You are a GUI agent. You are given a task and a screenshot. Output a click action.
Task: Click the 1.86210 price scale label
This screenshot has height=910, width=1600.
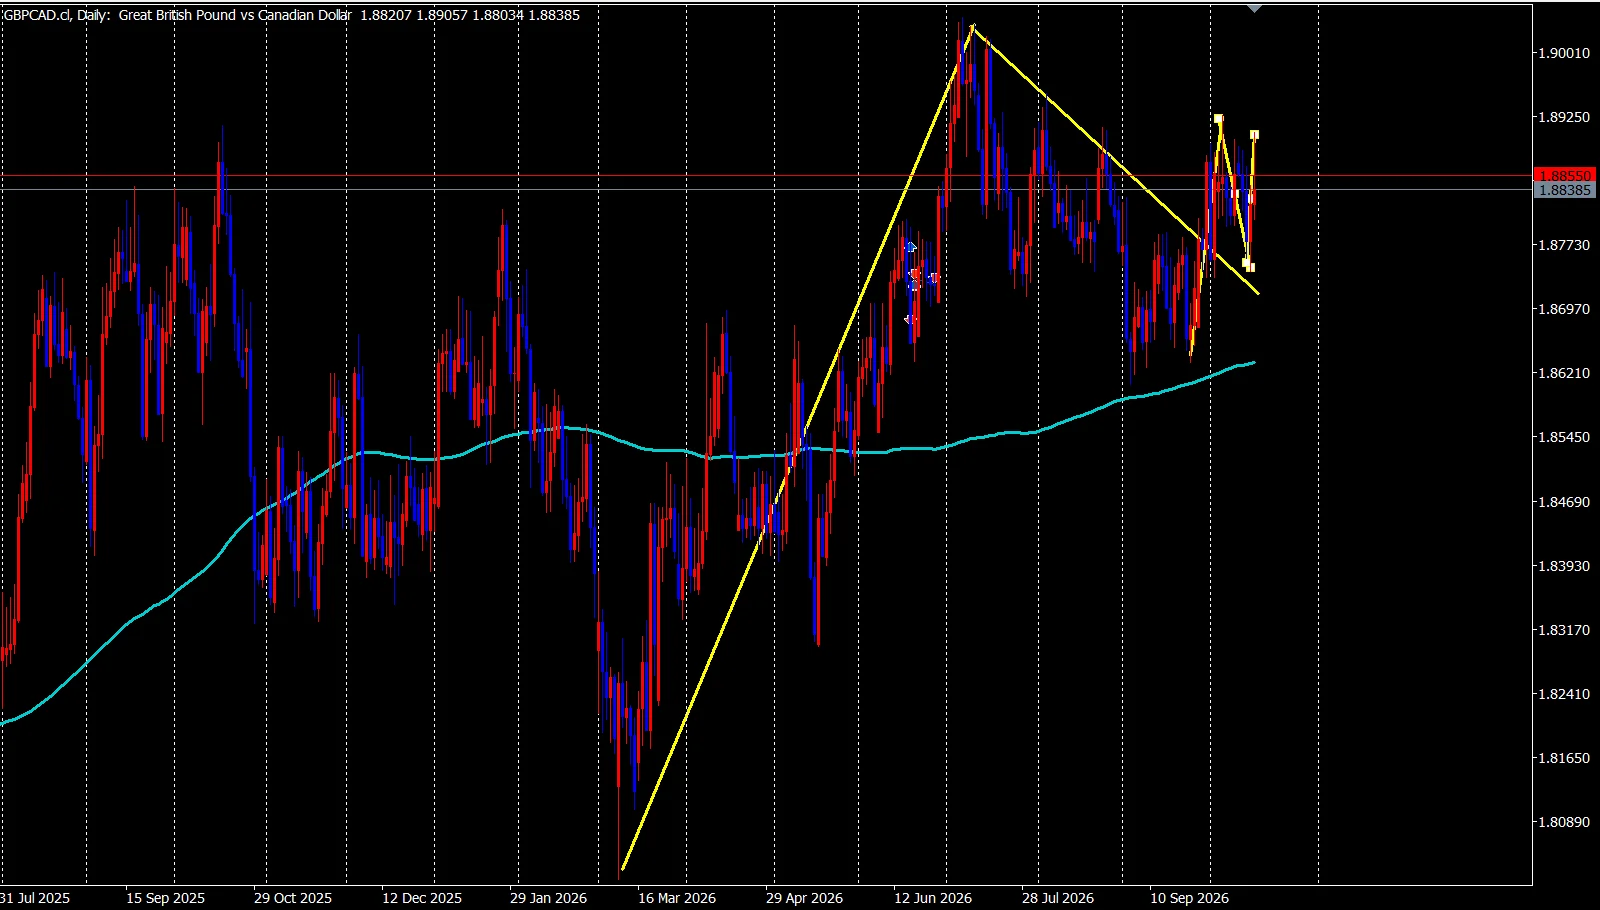point(1563,373)
